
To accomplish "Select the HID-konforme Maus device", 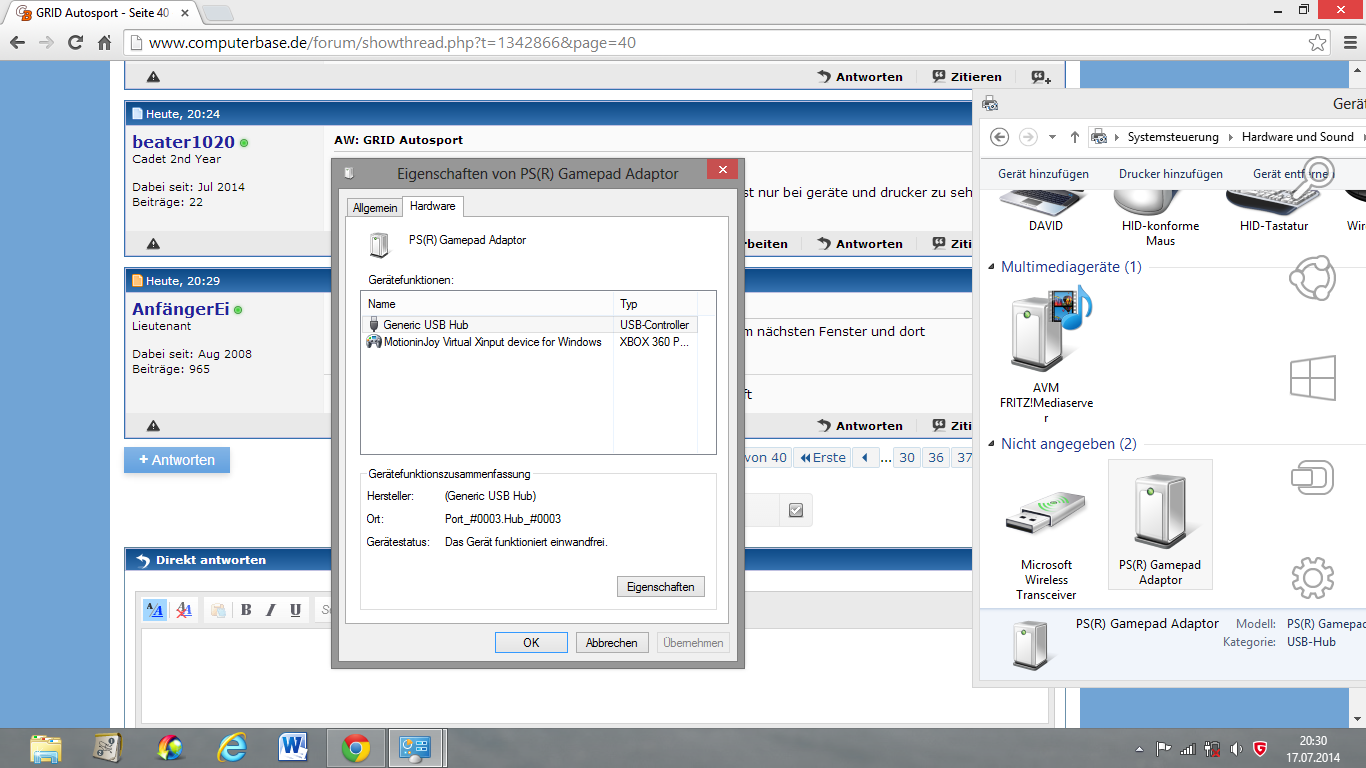I will pos(1160,218).
